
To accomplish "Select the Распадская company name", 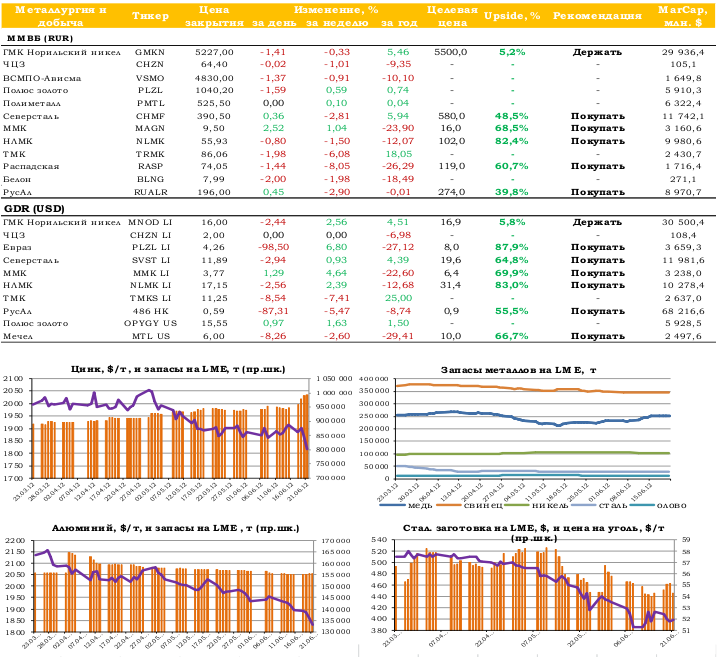I will 31,166.
